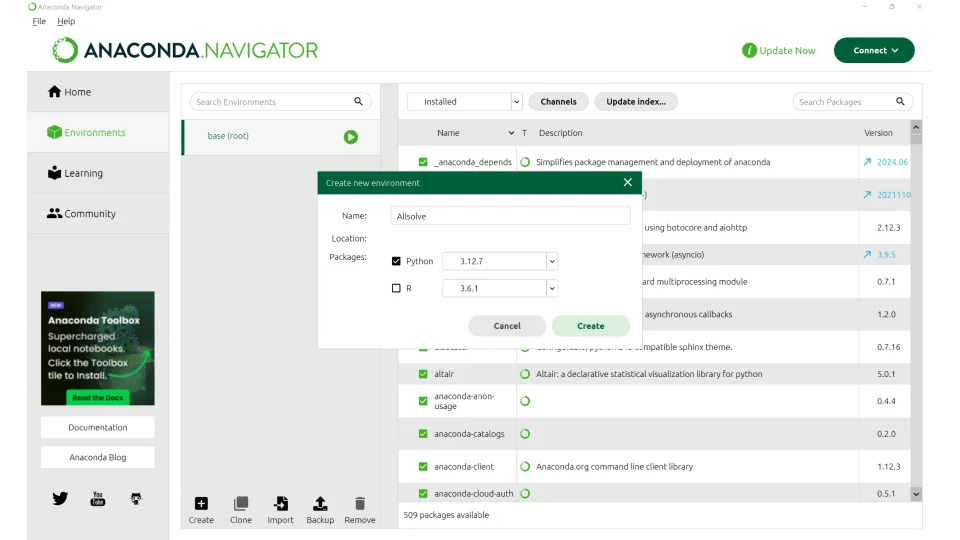Click the Backup environment icon
The height and width of the screenshot is (540, 960).
tap(320, 504)
